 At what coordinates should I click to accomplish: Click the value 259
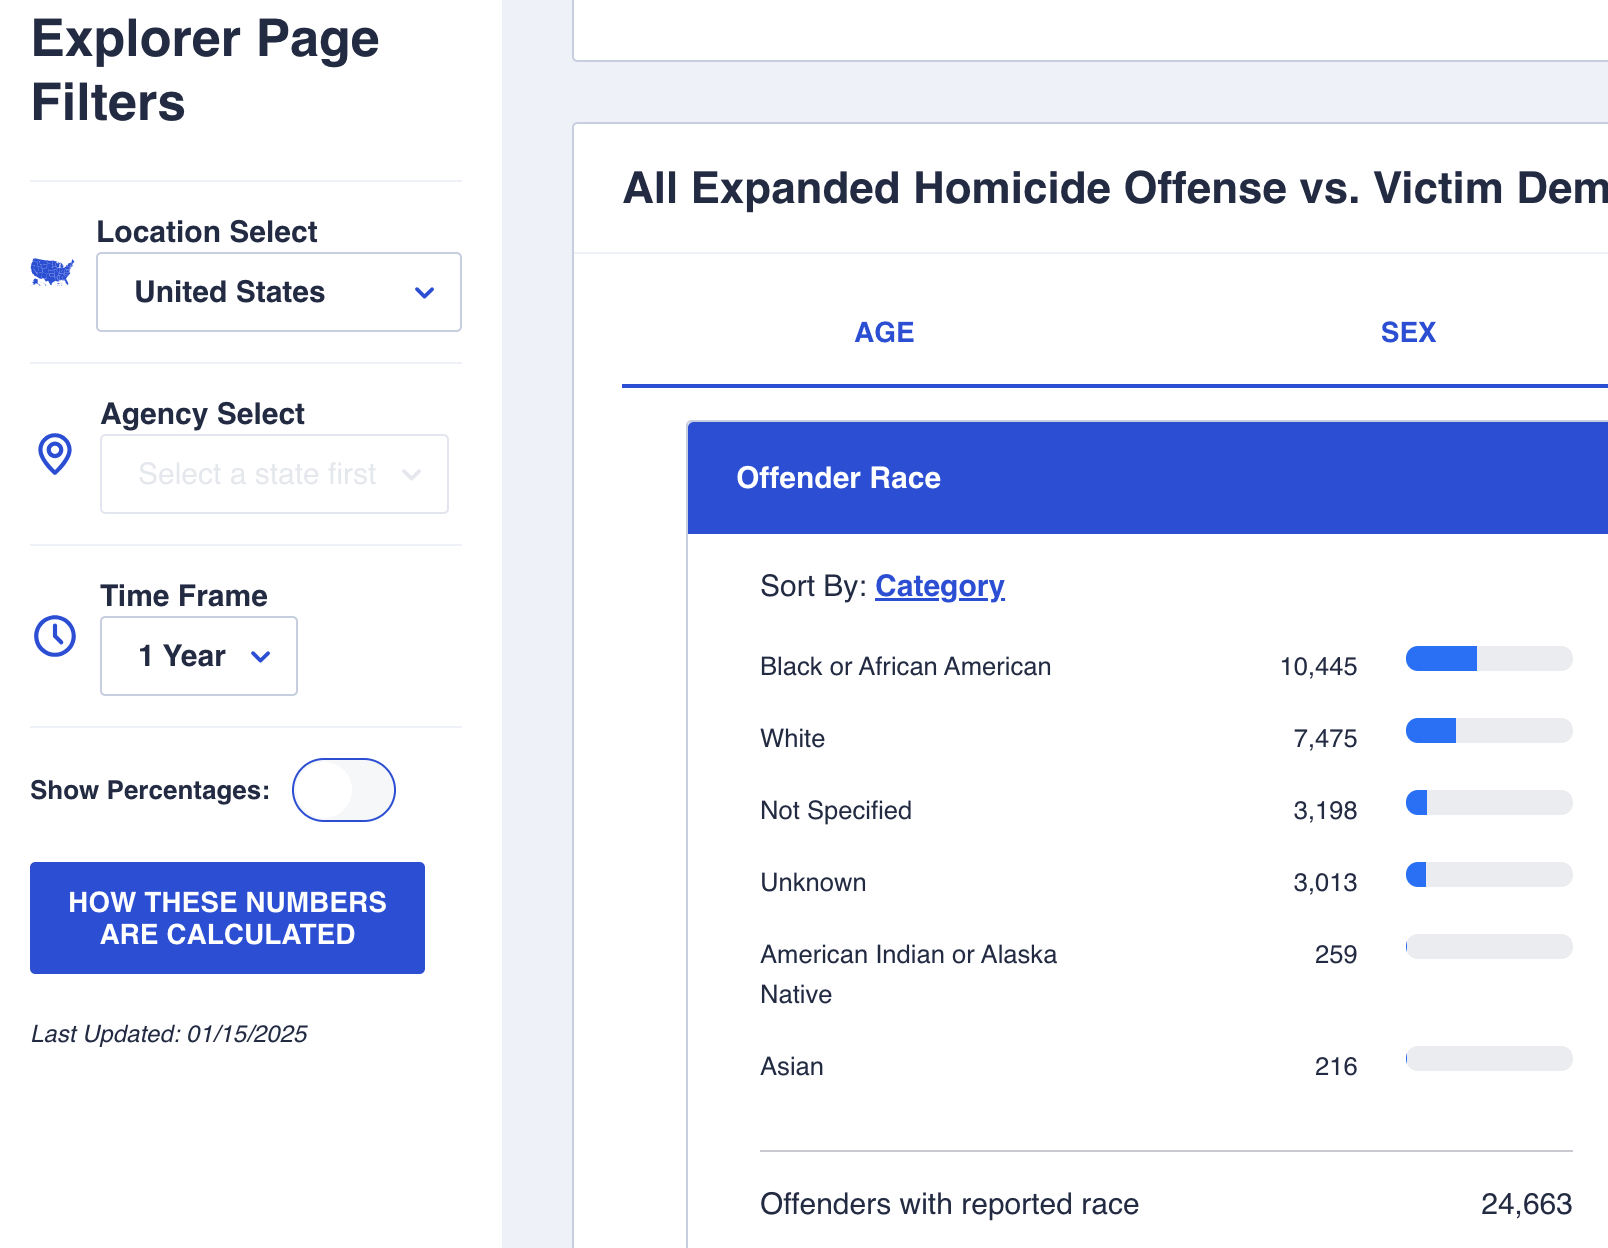(x=1336, y=954)
